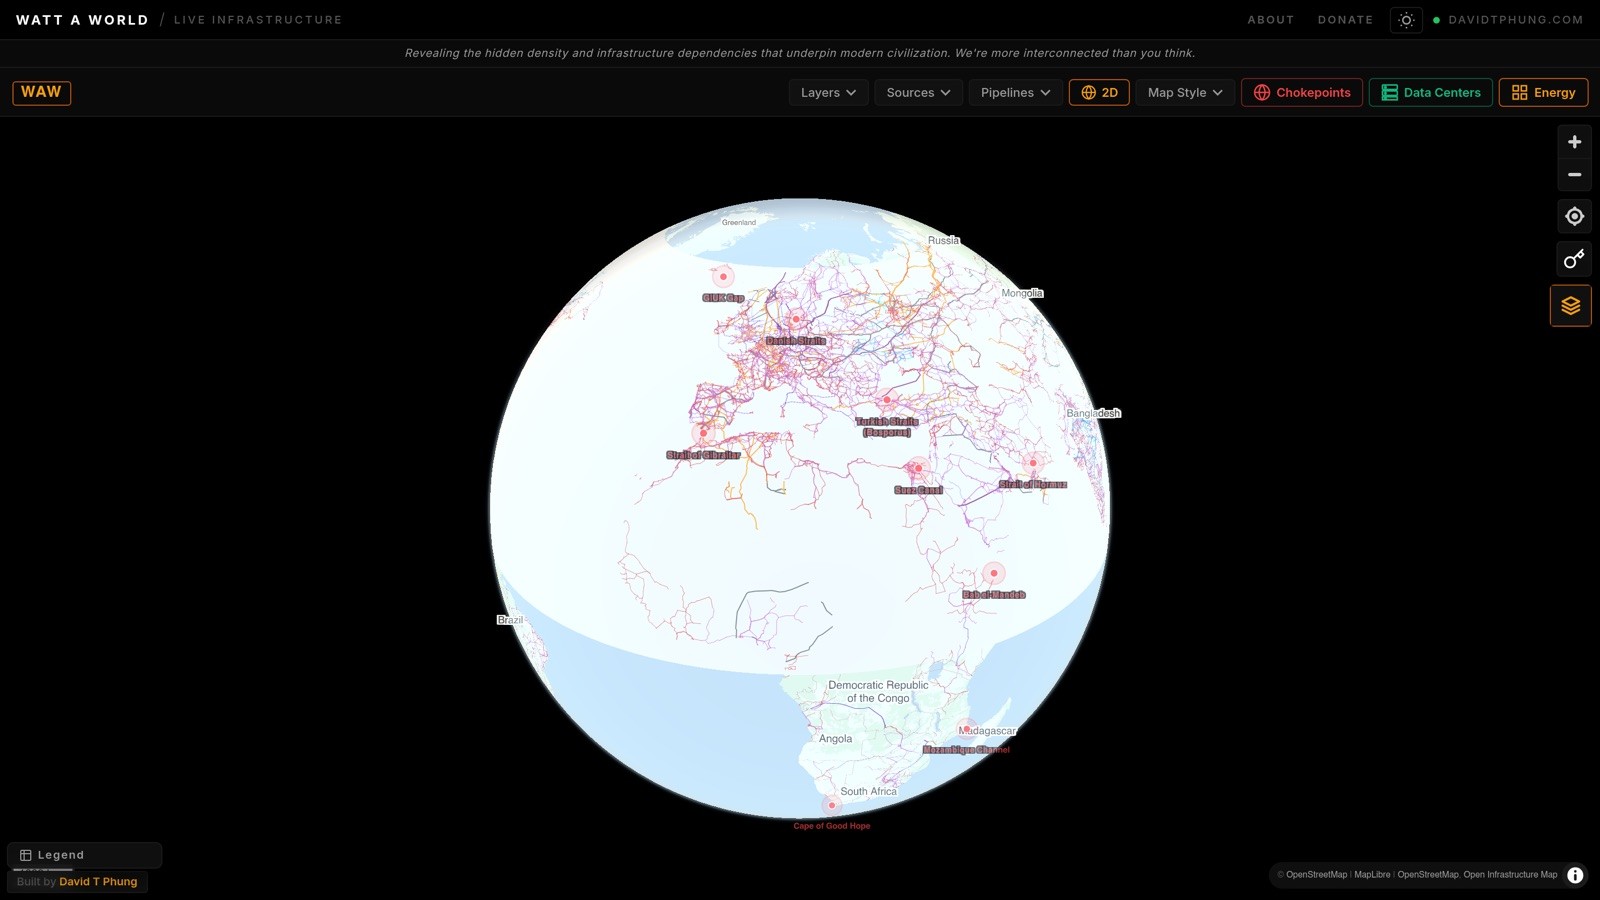Select the Bab el-Mandeb chokepoint marker
The height and width of the screenshot is (900, 1600).
(x=994, y=573)
